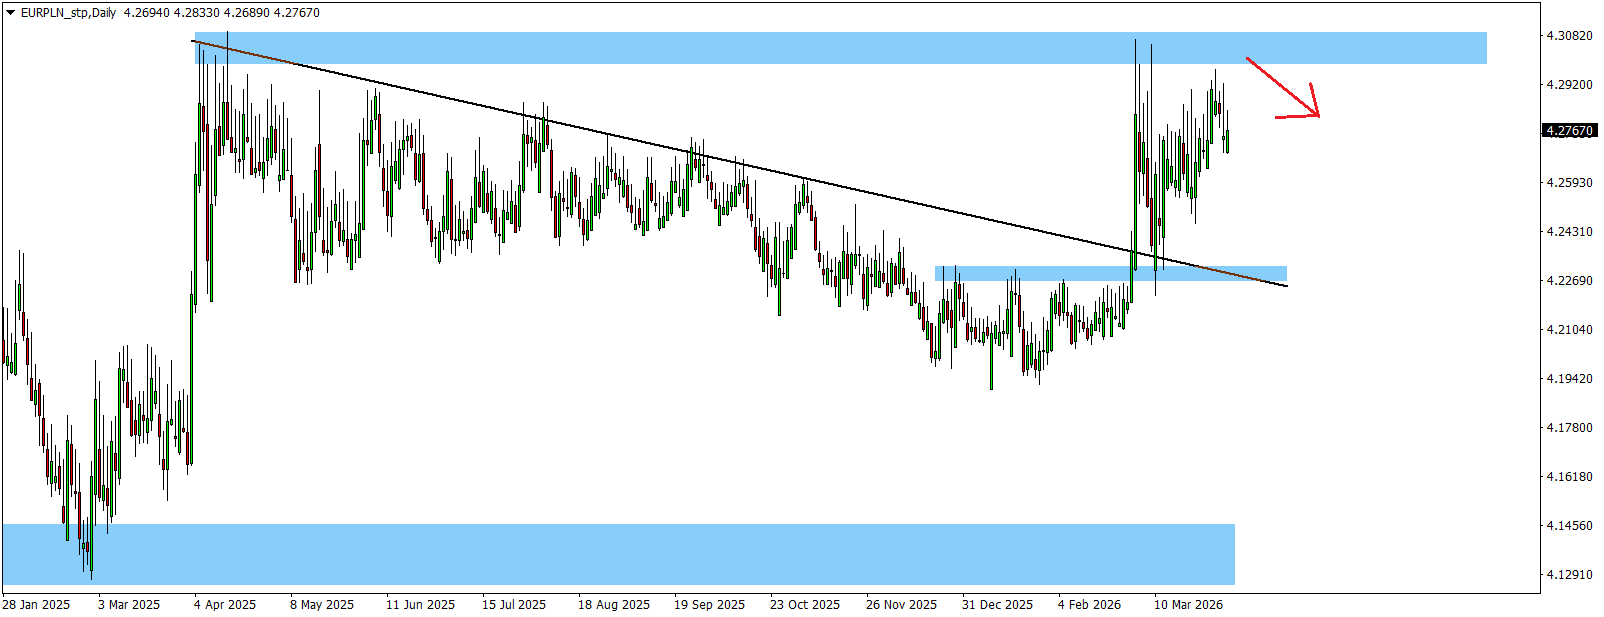Click the high value 4.28330 in header
Viewport: 1604px width, 617px height.
(195, 13)
